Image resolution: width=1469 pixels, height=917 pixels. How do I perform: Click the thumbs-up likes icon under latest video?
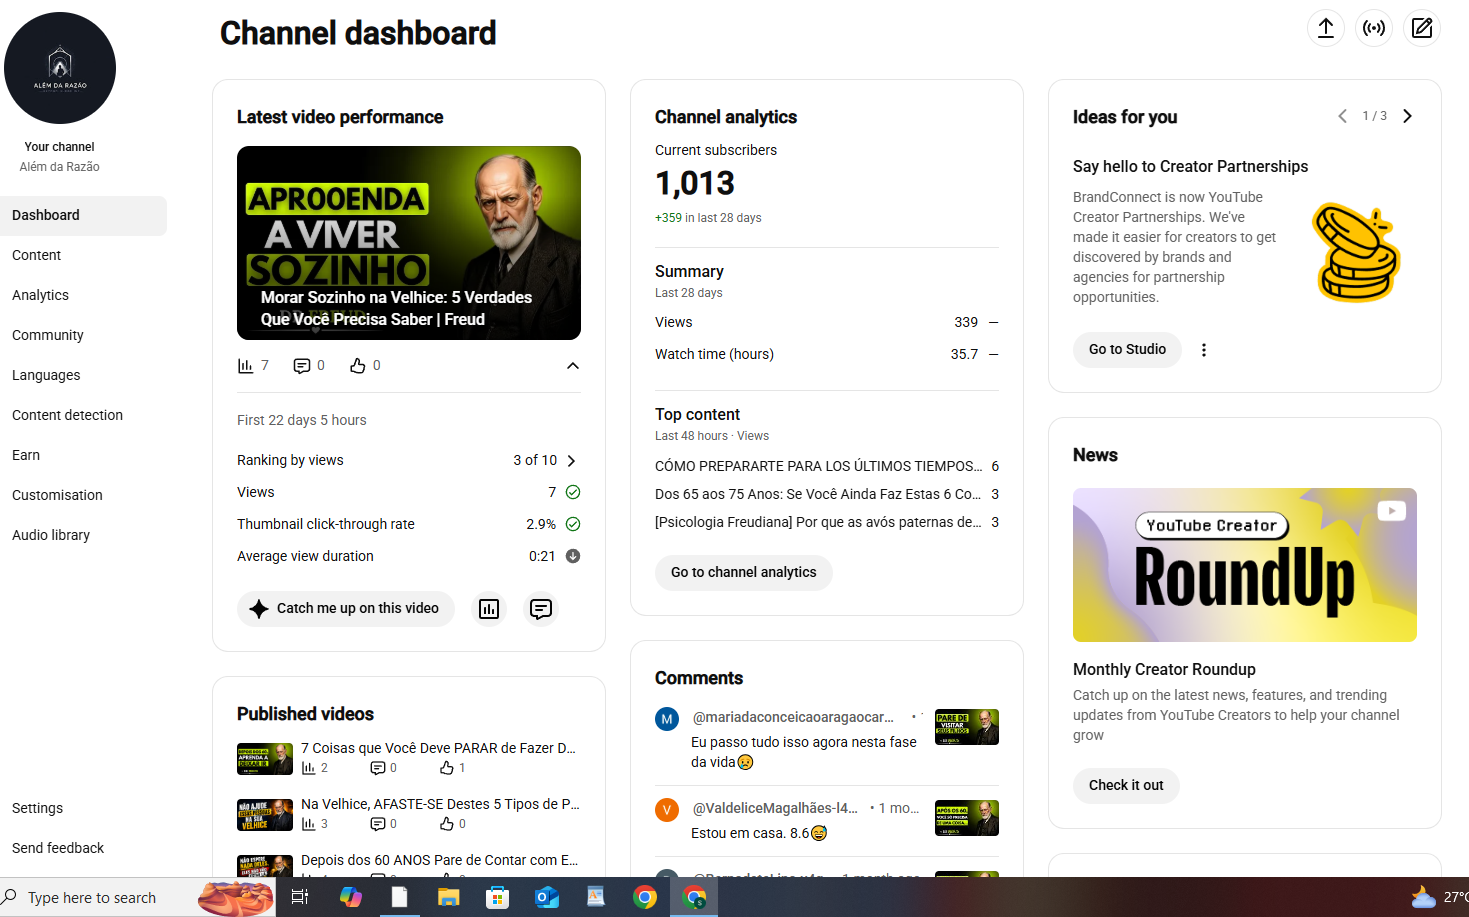click(x=358, y=366)
